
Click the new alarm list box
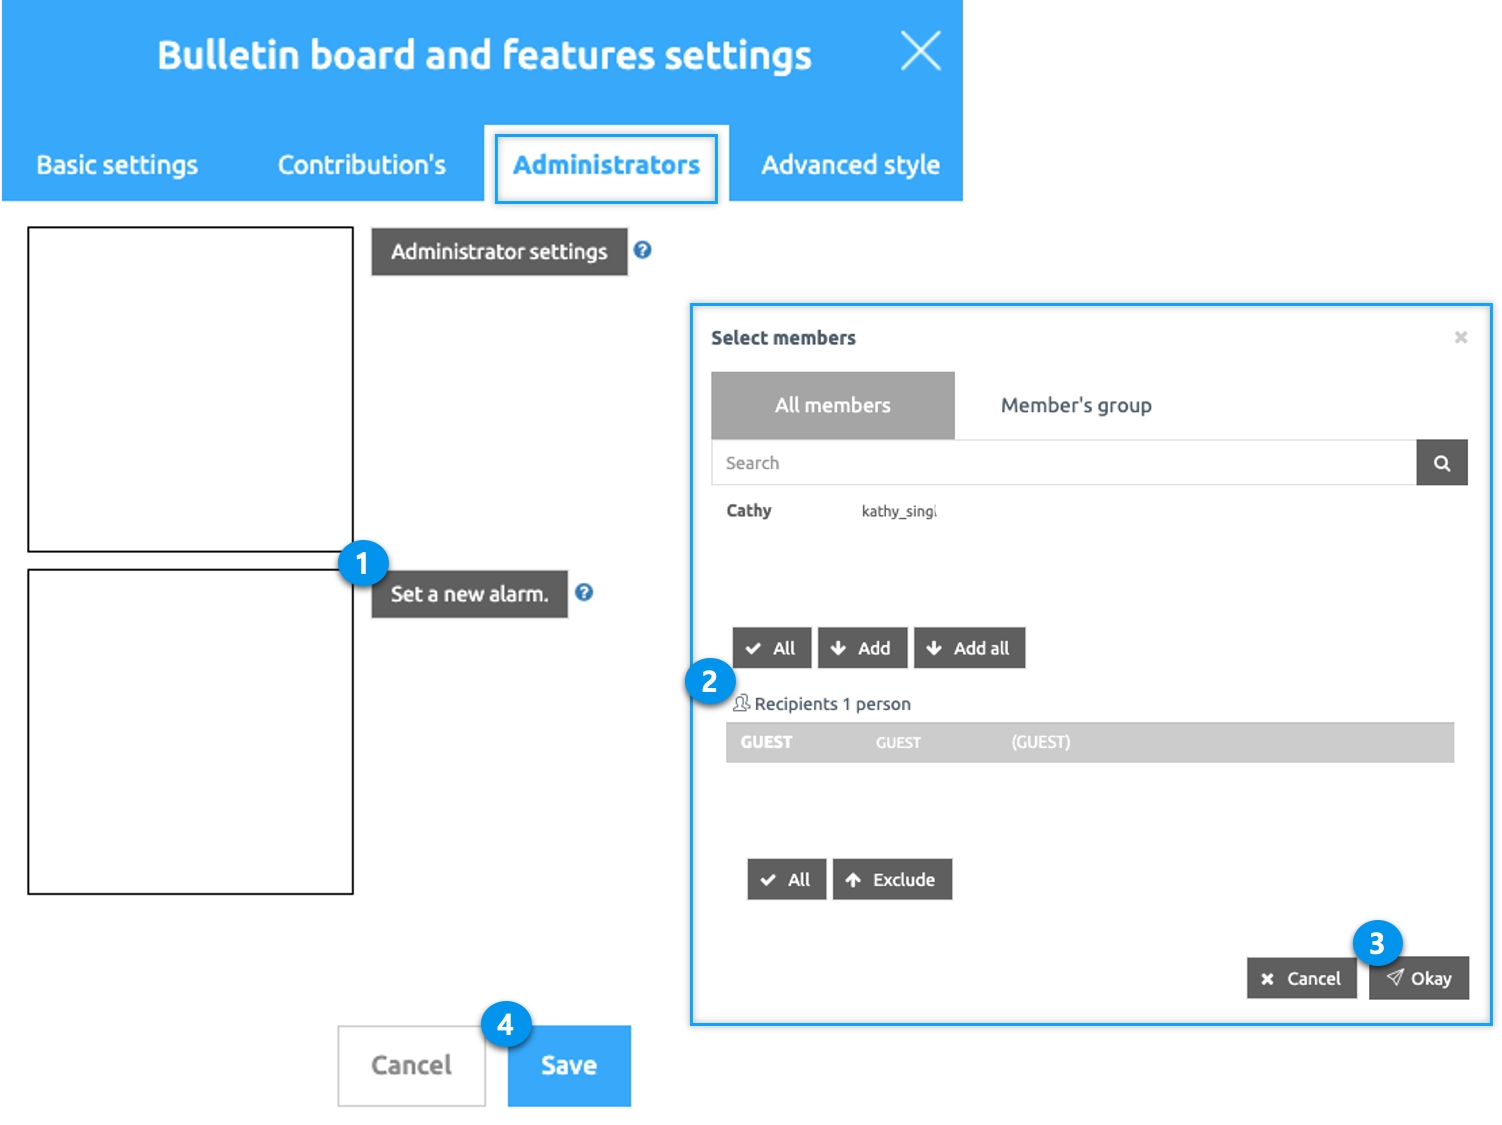click(x=190, y=732)
